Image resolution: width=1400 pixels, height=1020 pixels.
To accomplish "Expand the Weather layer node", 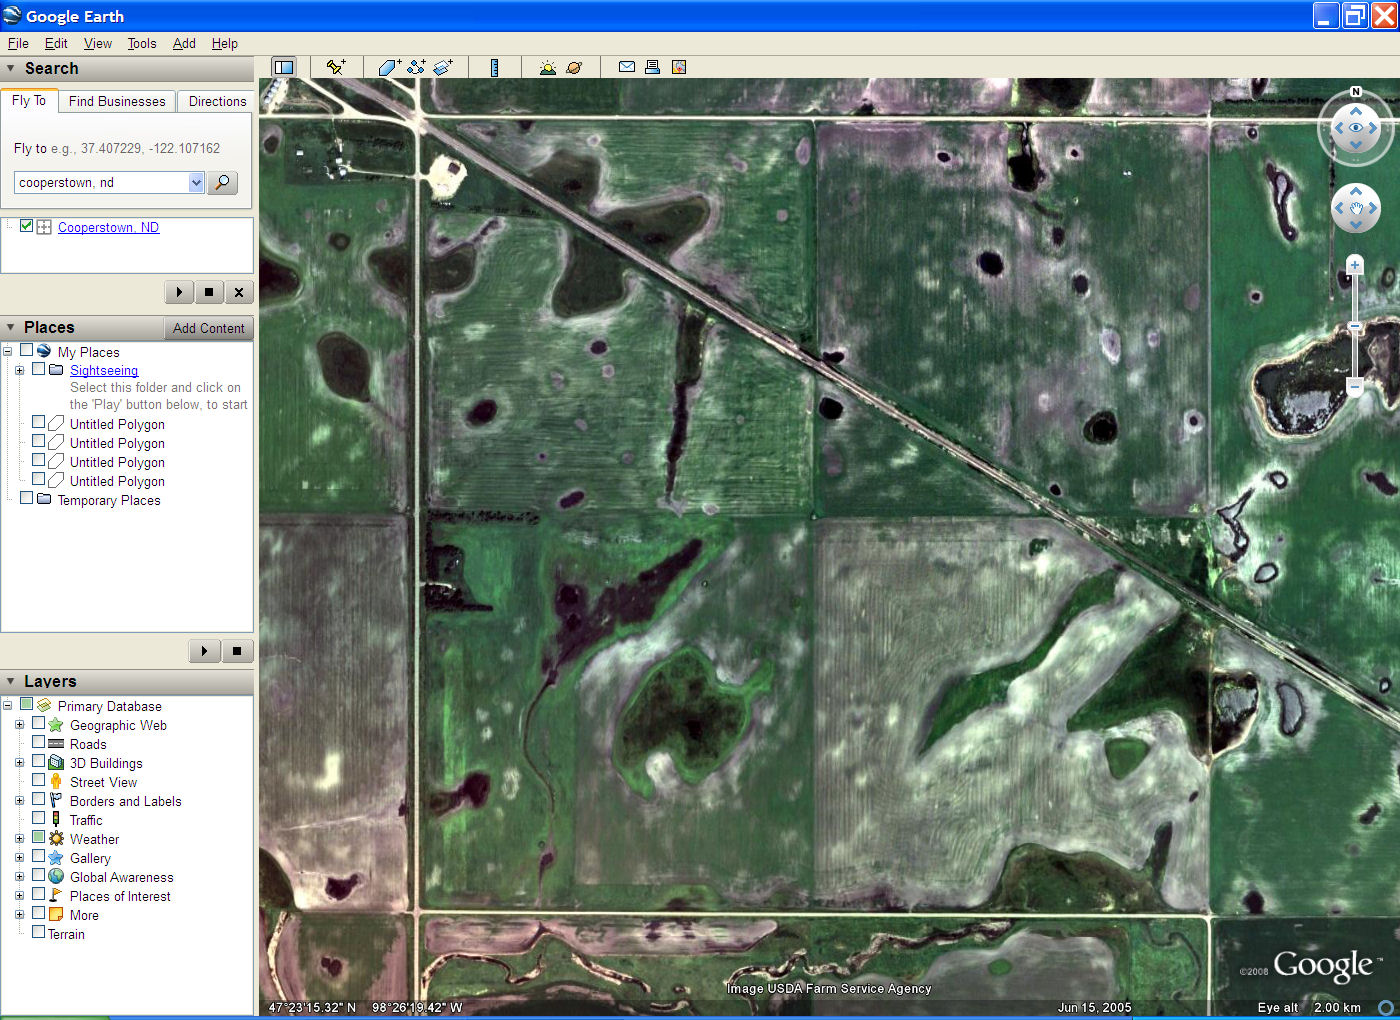I will pyautogui.click(x=19, y=838).
